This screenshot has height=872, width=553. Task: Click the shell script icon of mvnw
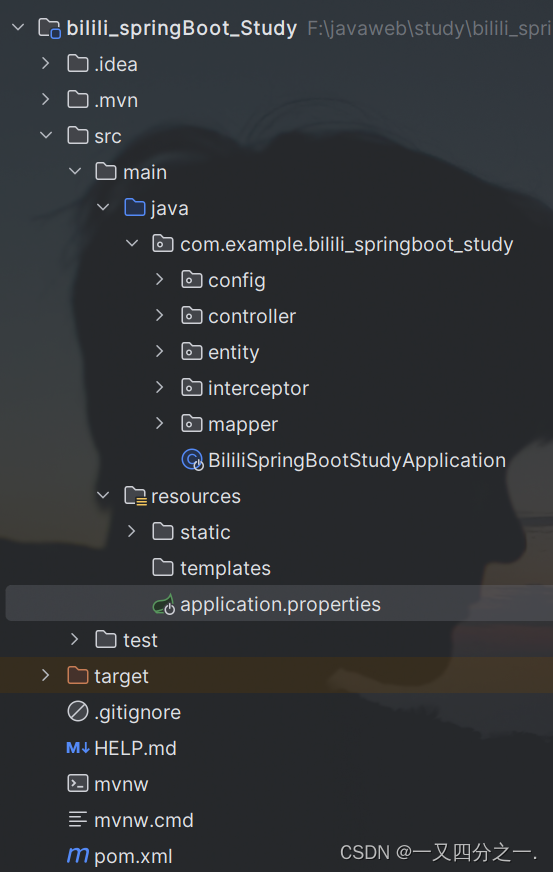coord(78,783)
